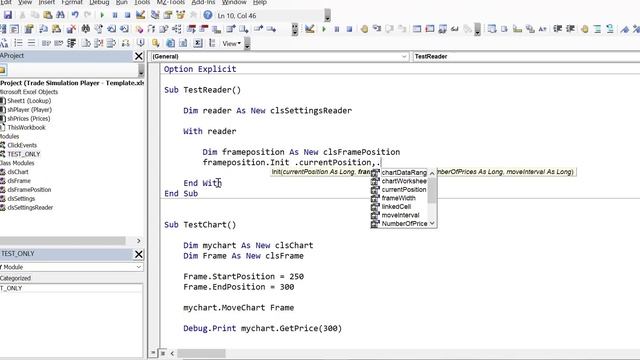Switch to Full Module View toggle
The height and width of the screenshot is (360, 640).
coord(162,353)
